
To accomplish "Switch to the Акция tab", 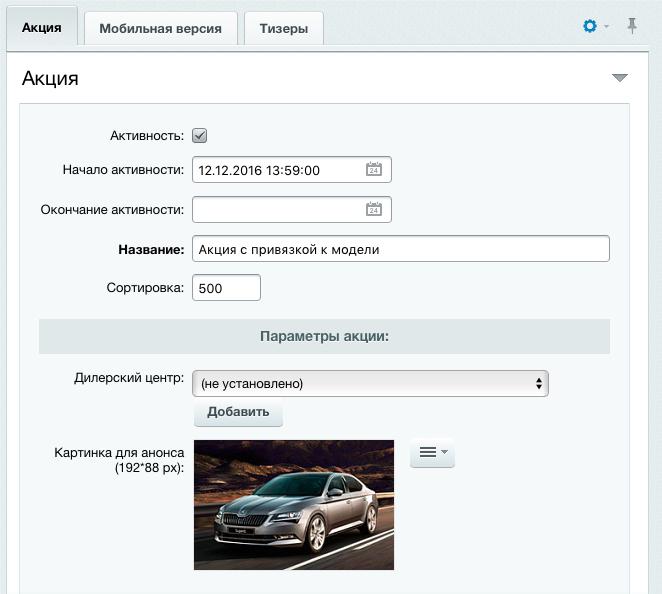I will pos(42,28).
